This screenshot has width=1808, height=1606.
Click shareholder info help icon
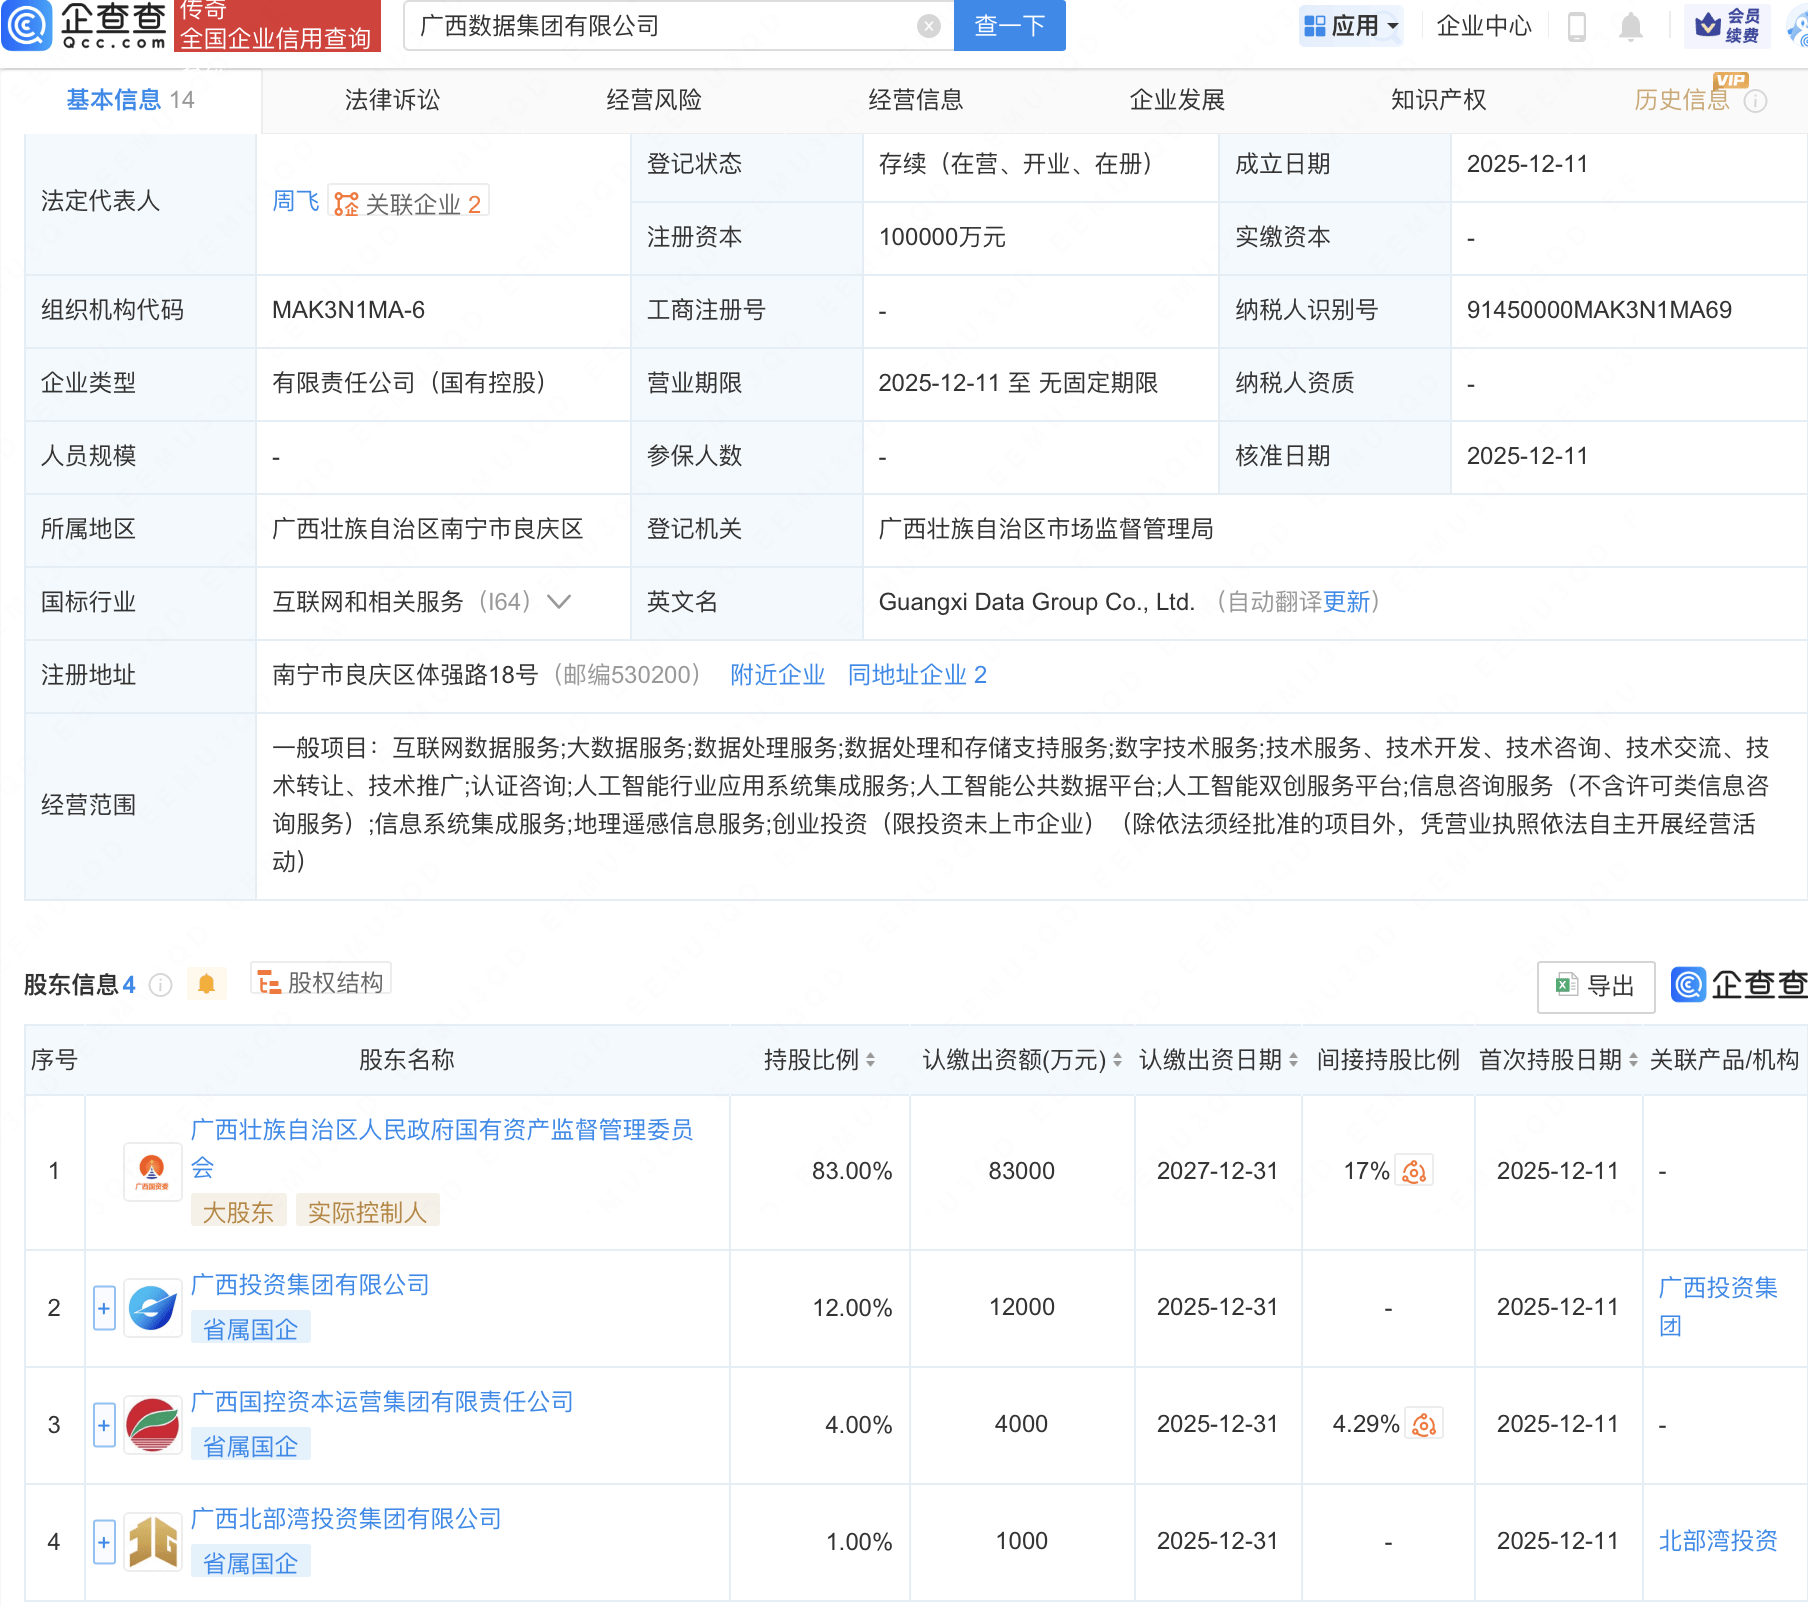(x=160, y=985)
